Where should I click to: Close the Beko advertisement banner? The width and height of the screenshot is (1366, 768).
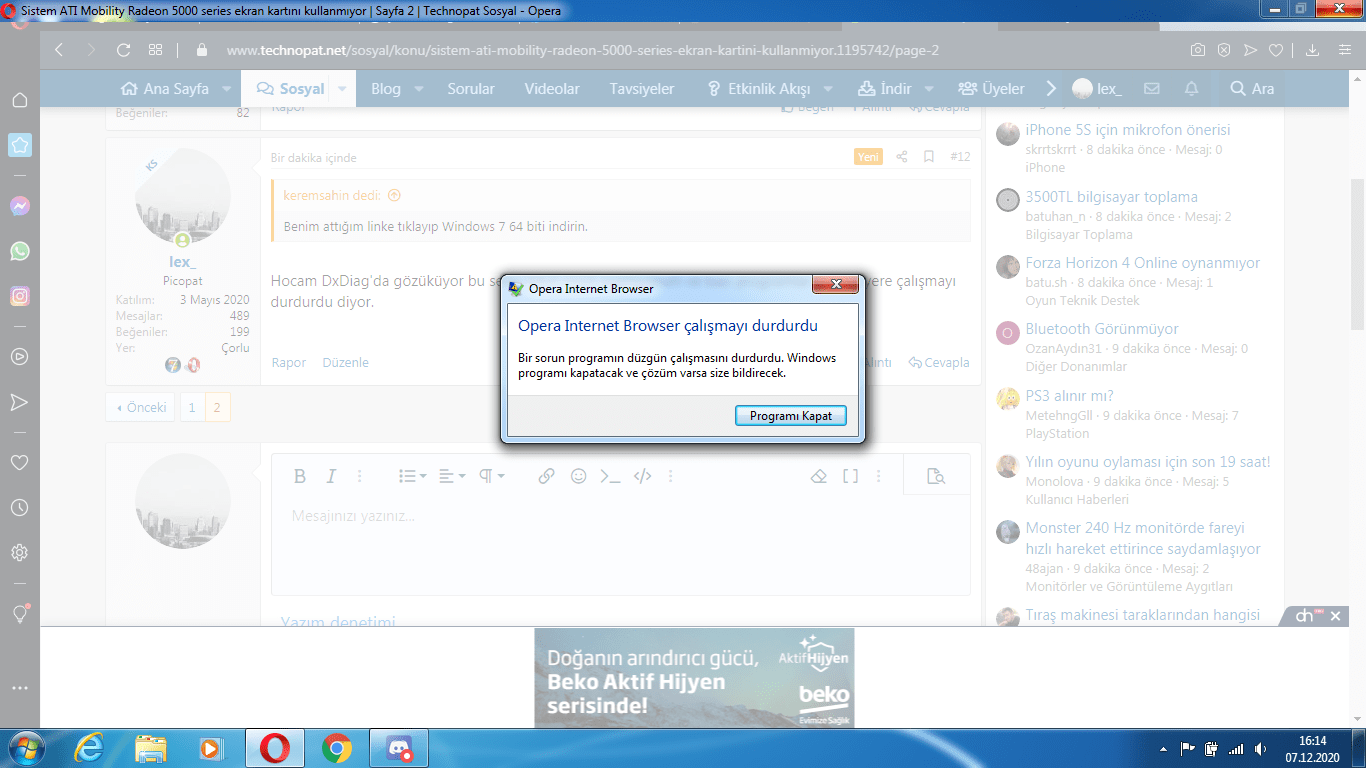[x=1335, y=616]
